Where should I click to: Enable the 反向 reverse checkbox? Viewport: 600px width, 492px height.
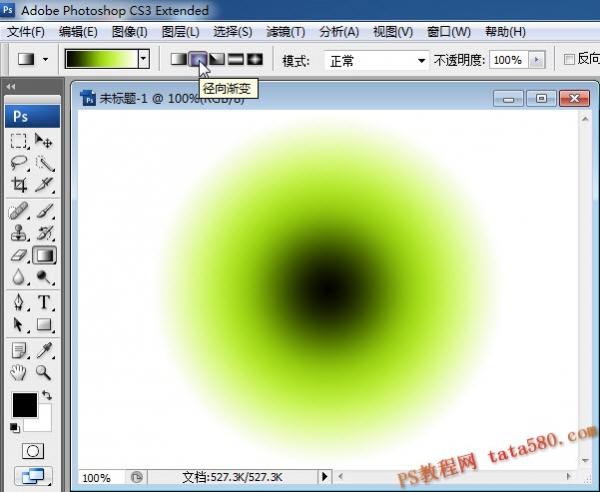point(569,59)
